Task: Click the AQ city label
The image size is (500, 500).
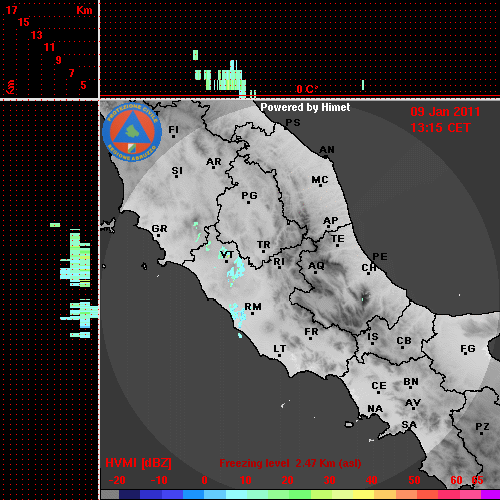Action: coord(316,265)
